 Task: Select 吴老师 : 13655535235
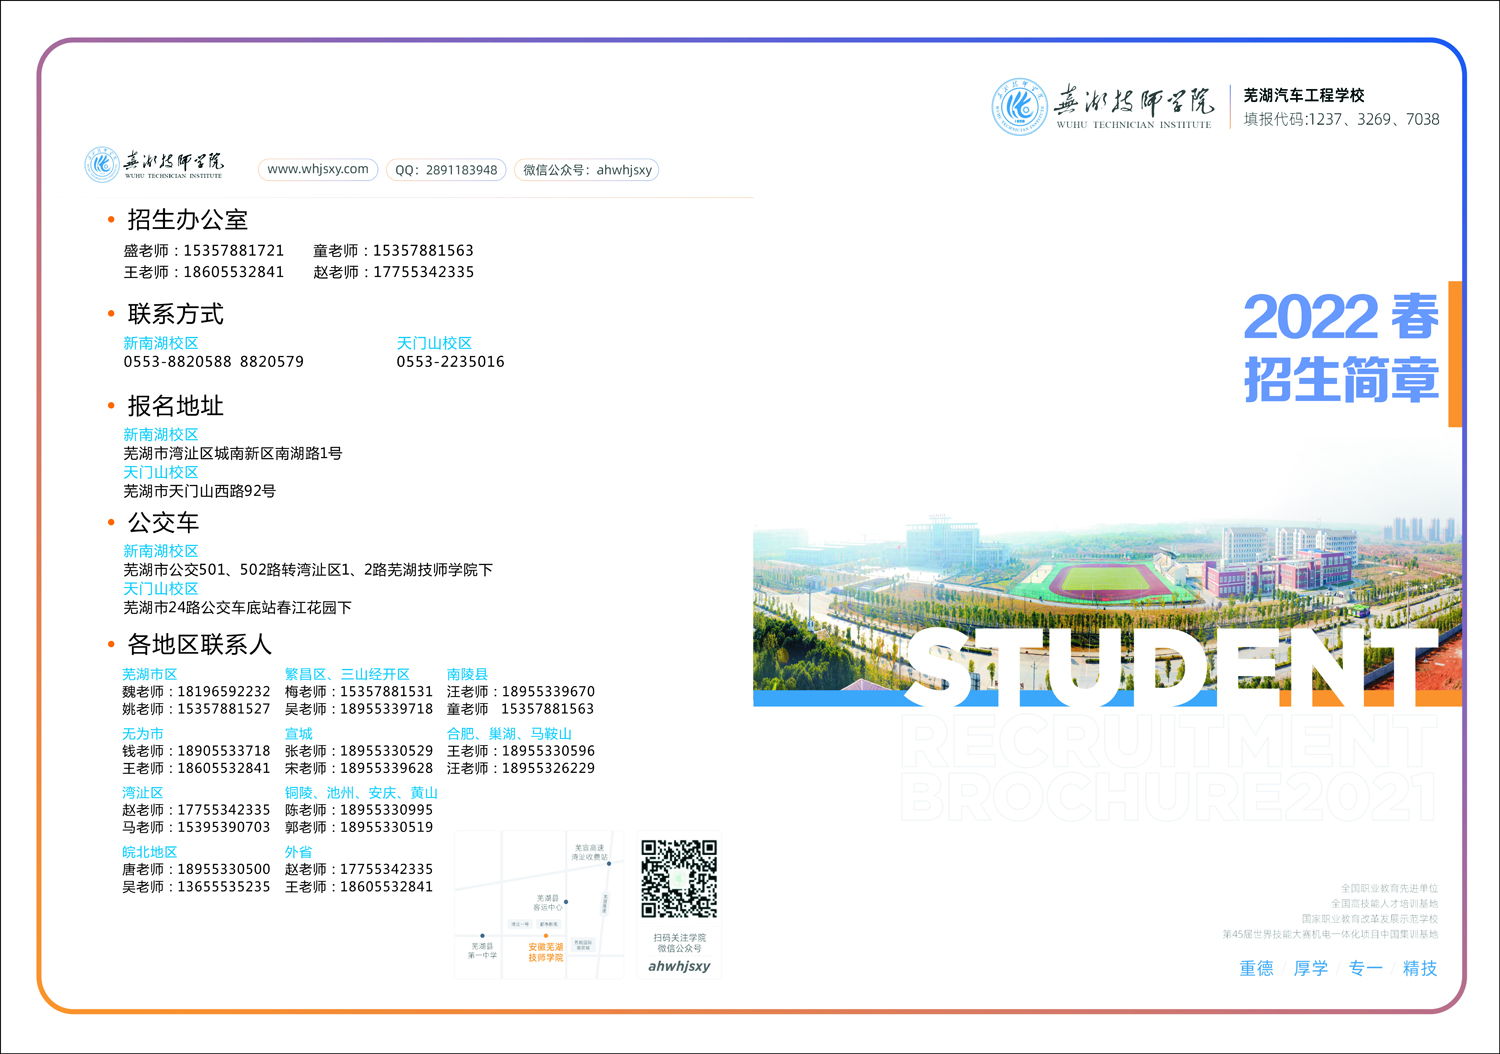coord(196,887)
